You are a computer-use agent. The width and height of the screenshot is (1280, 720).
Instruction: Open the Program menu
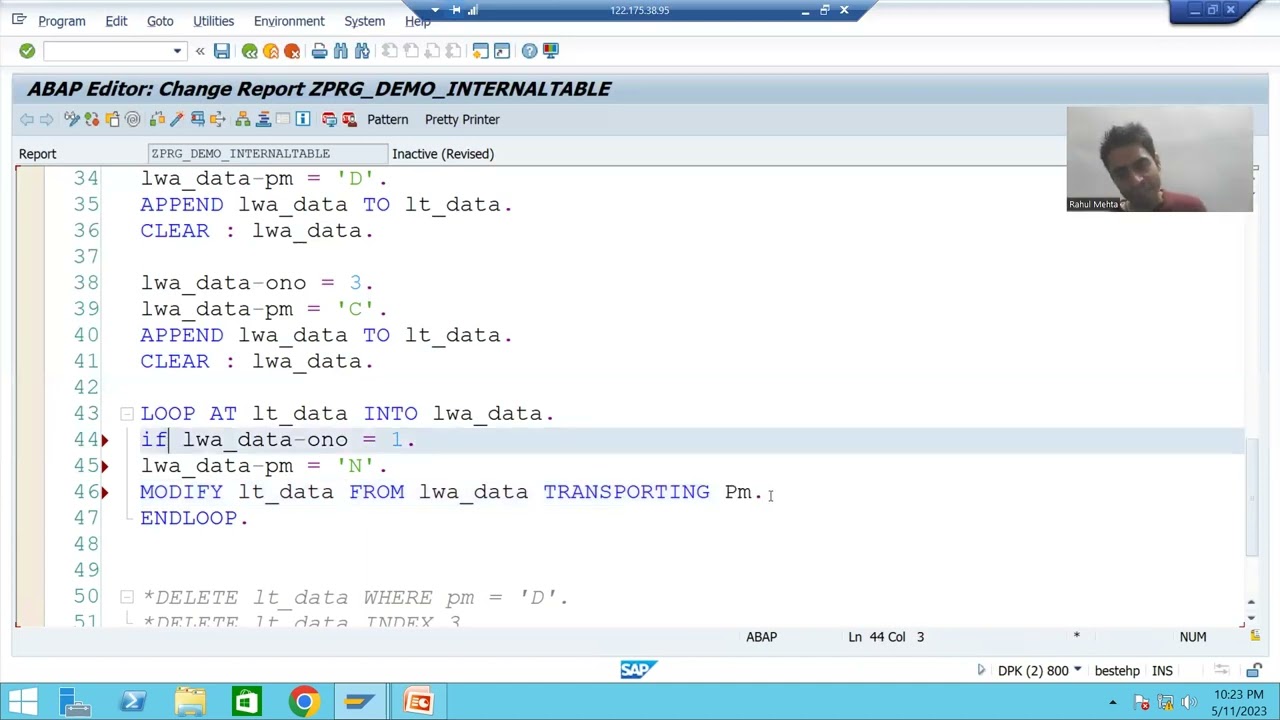[x=62, y=21]
